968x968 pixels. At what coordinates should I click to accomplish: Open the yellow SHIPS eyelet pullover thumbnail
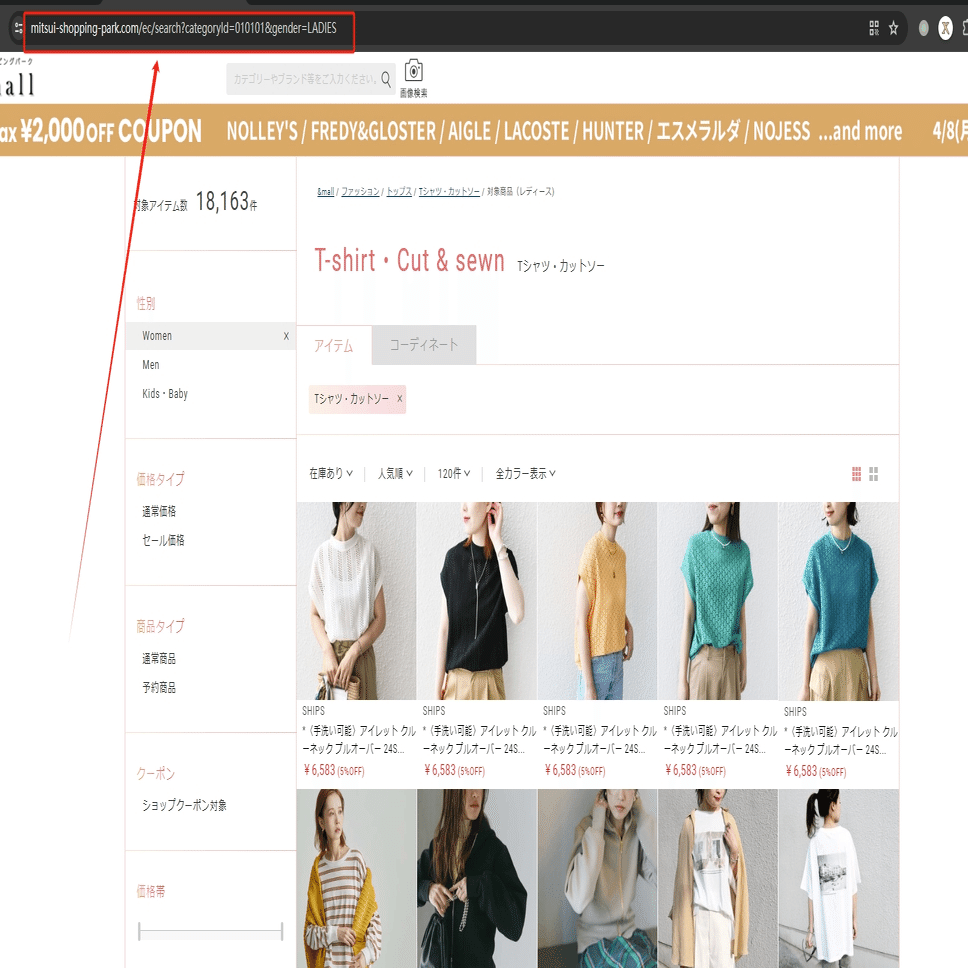597,601
